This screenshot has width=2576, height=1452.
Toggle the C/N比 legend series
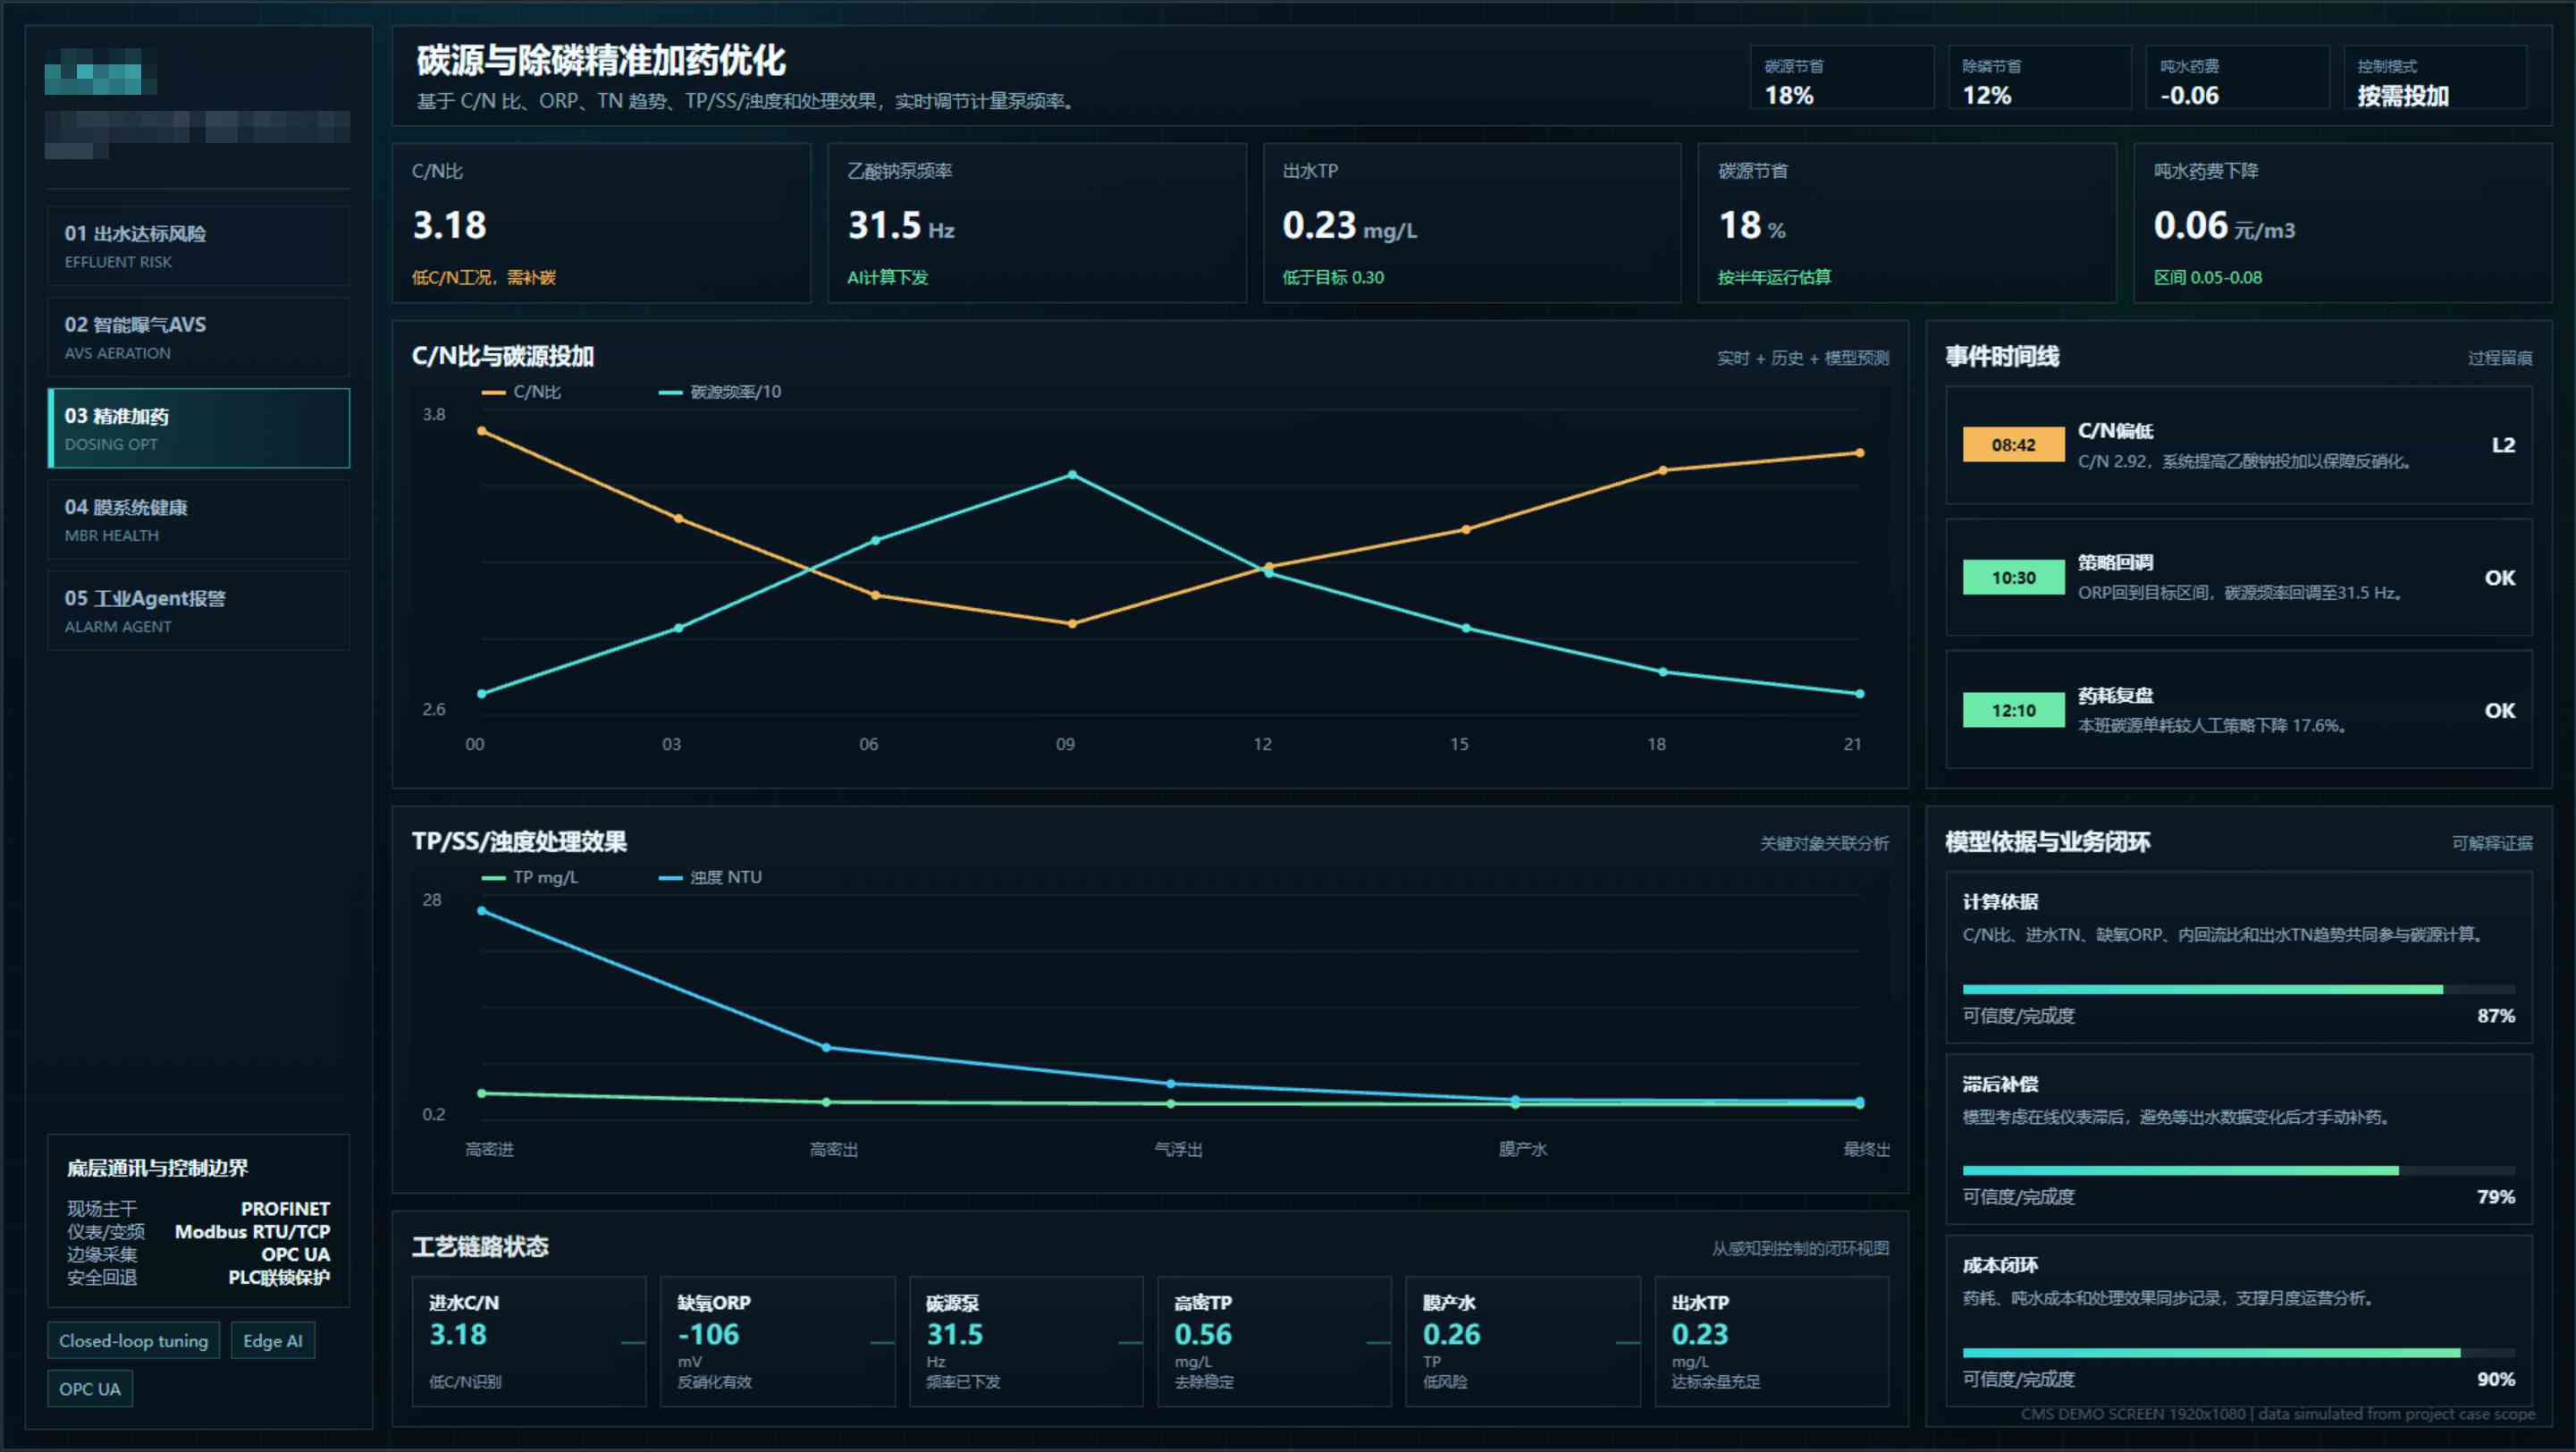[521, 392]
